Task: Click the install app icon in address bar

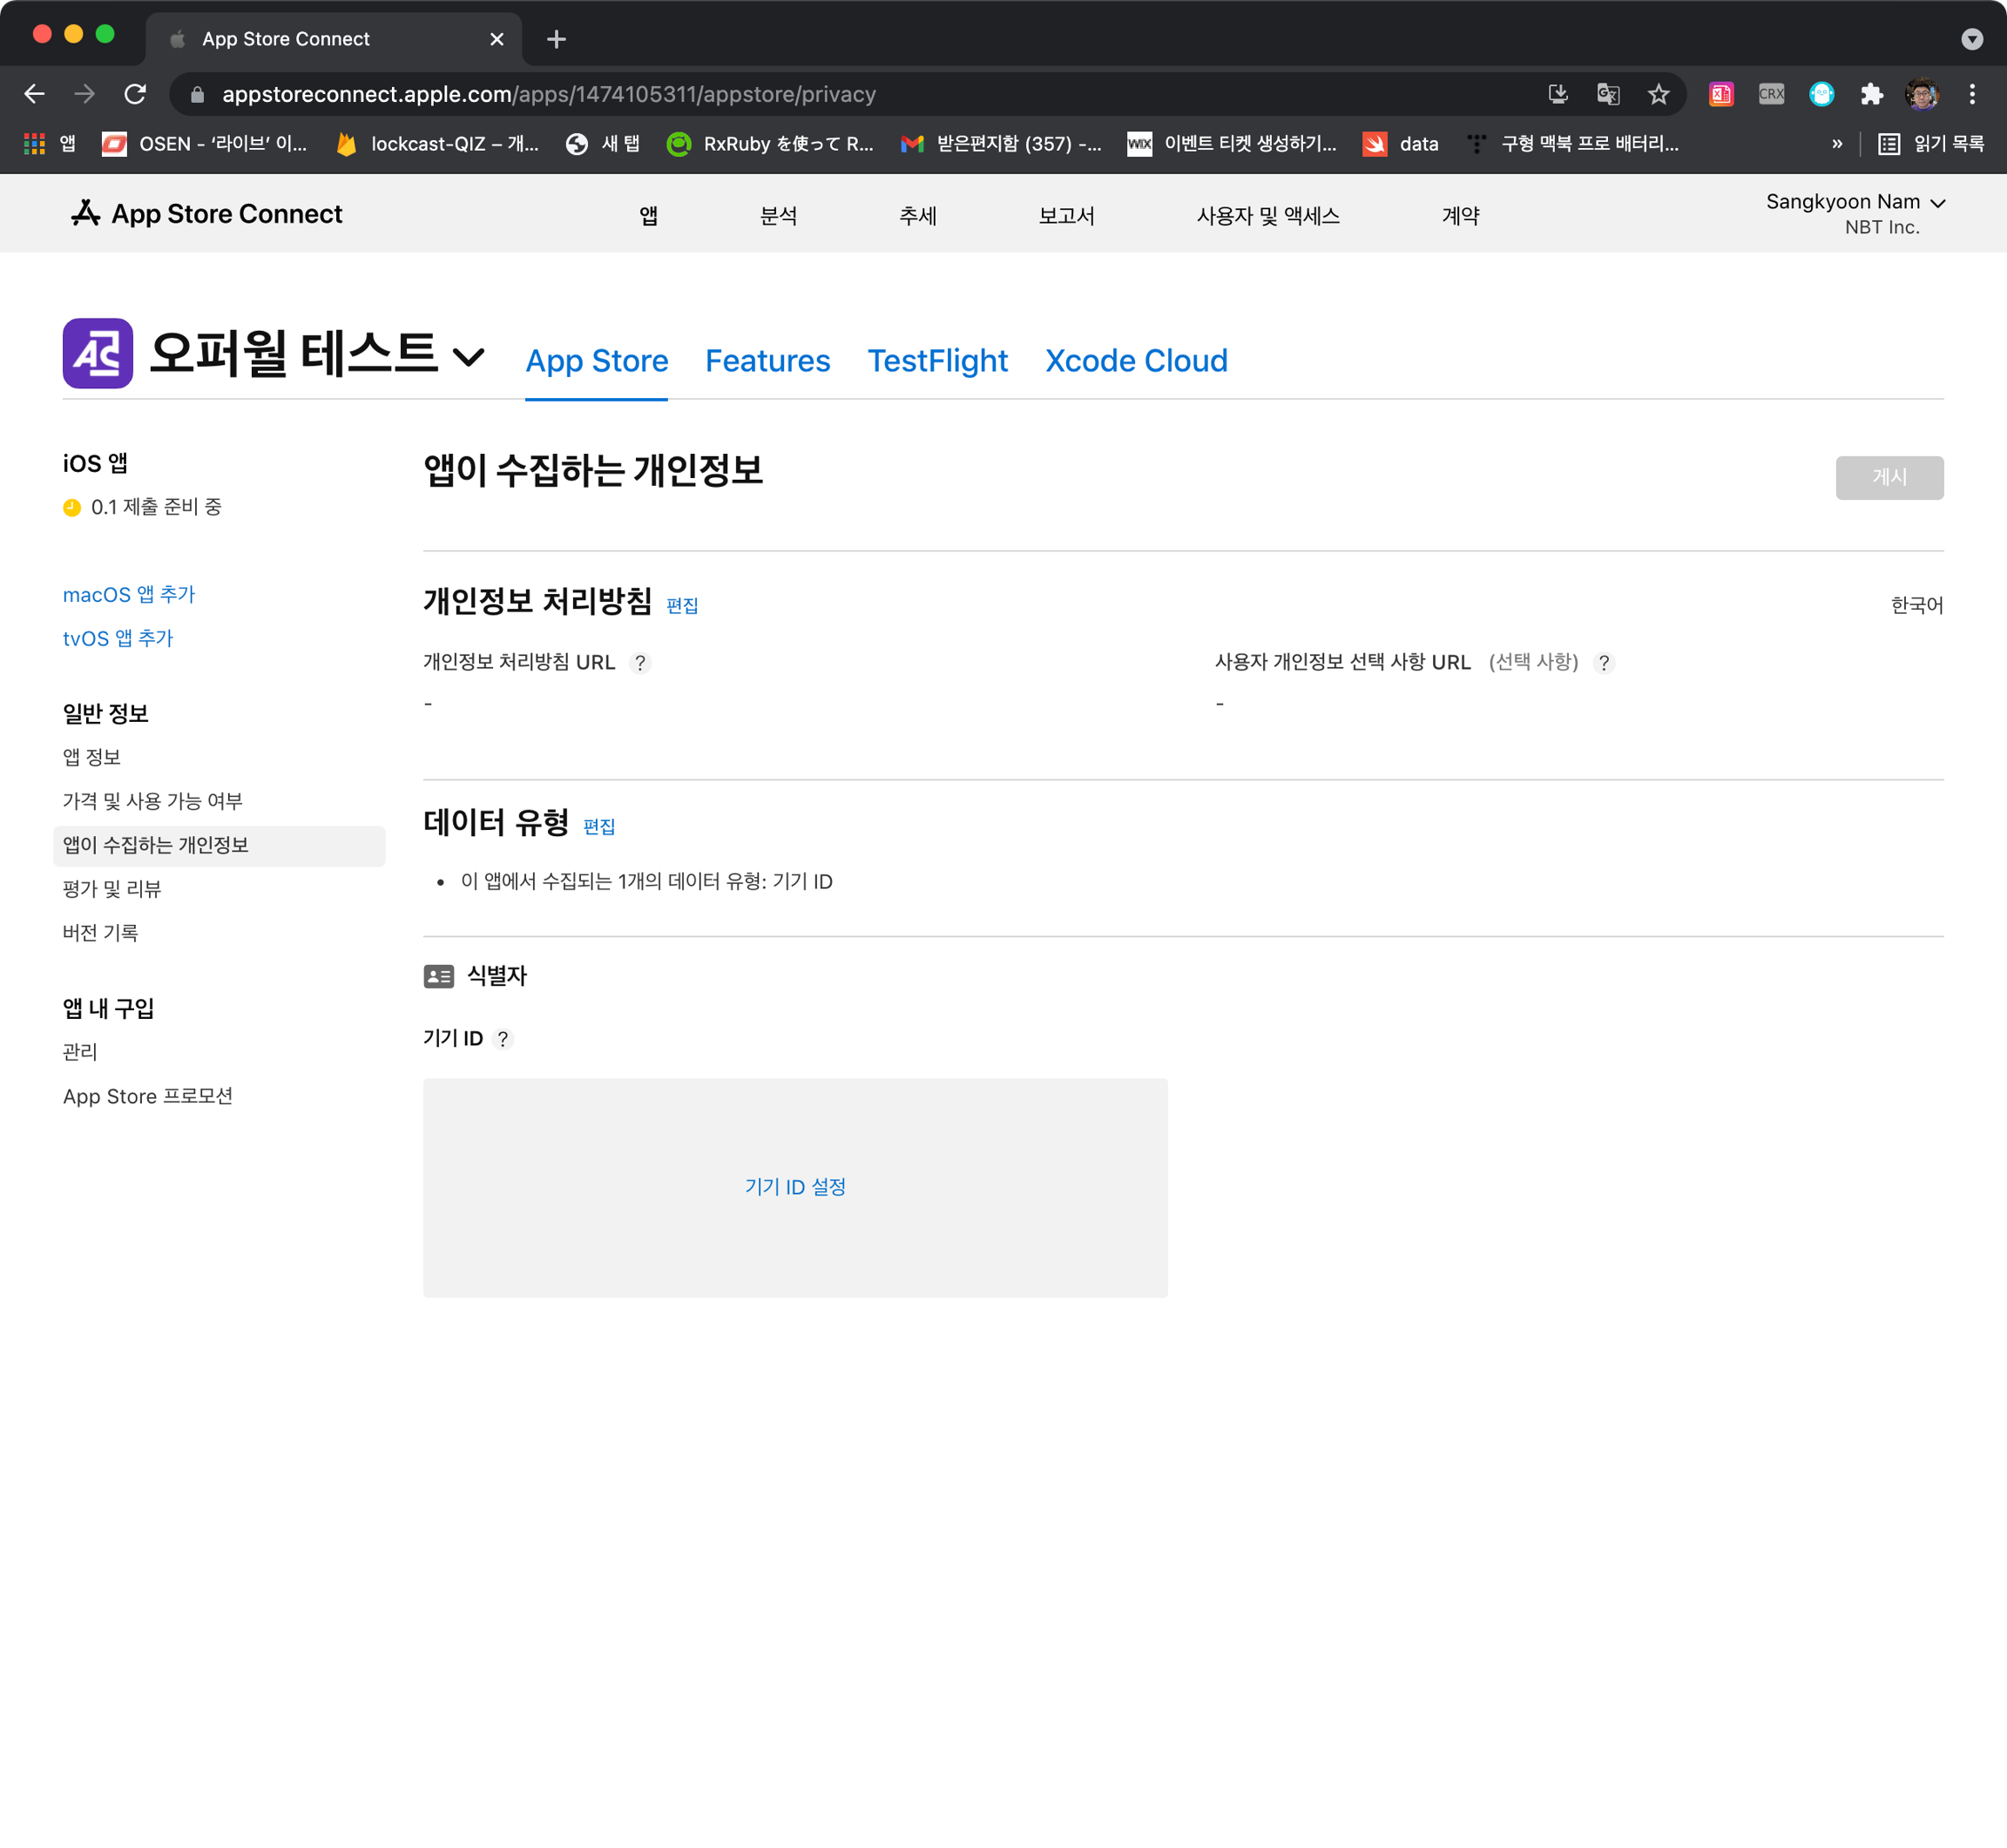Action: pyautogui.click(x=1557, y=94)
